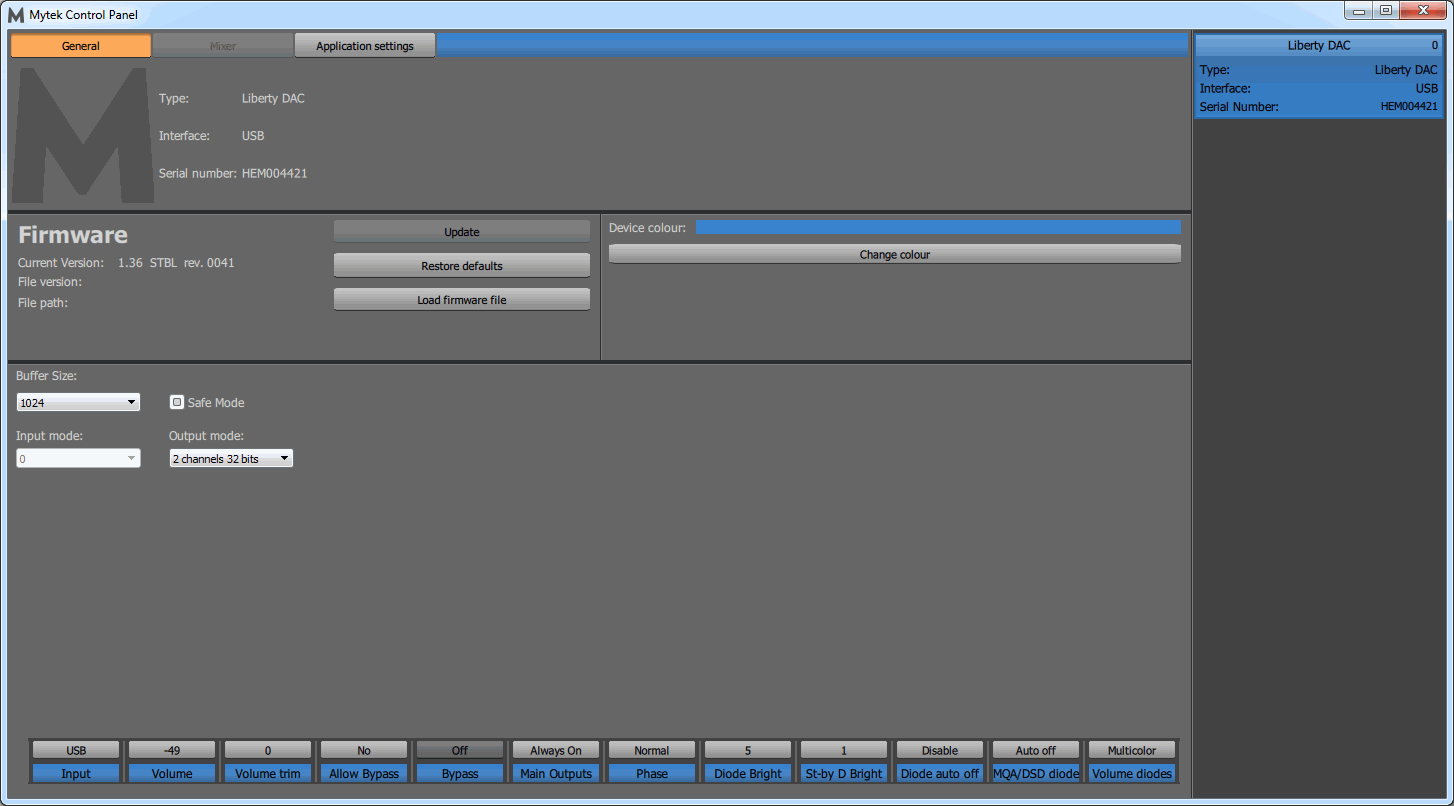Click the Volume diodes value Multicolor
Screen dimensions: 1454x806
point(1132,750)
